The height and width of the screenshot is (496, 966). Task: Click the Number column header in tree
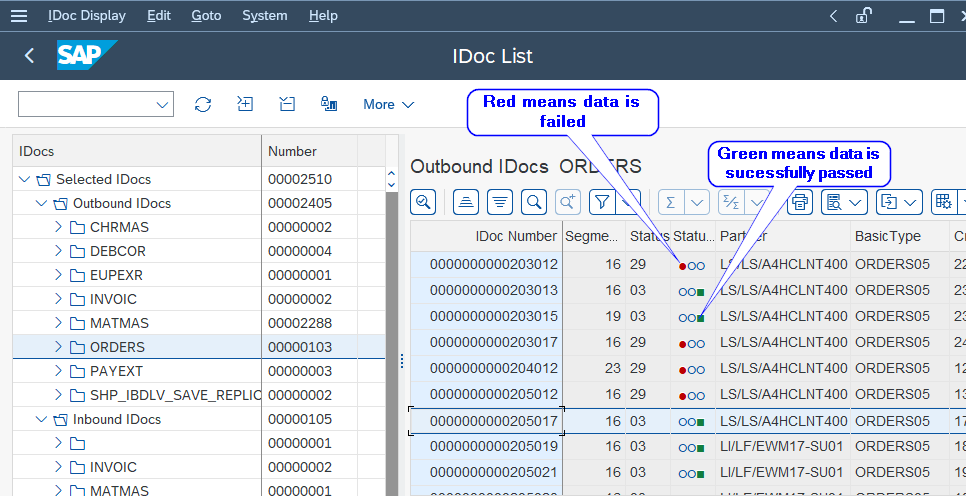pos(309,151)
